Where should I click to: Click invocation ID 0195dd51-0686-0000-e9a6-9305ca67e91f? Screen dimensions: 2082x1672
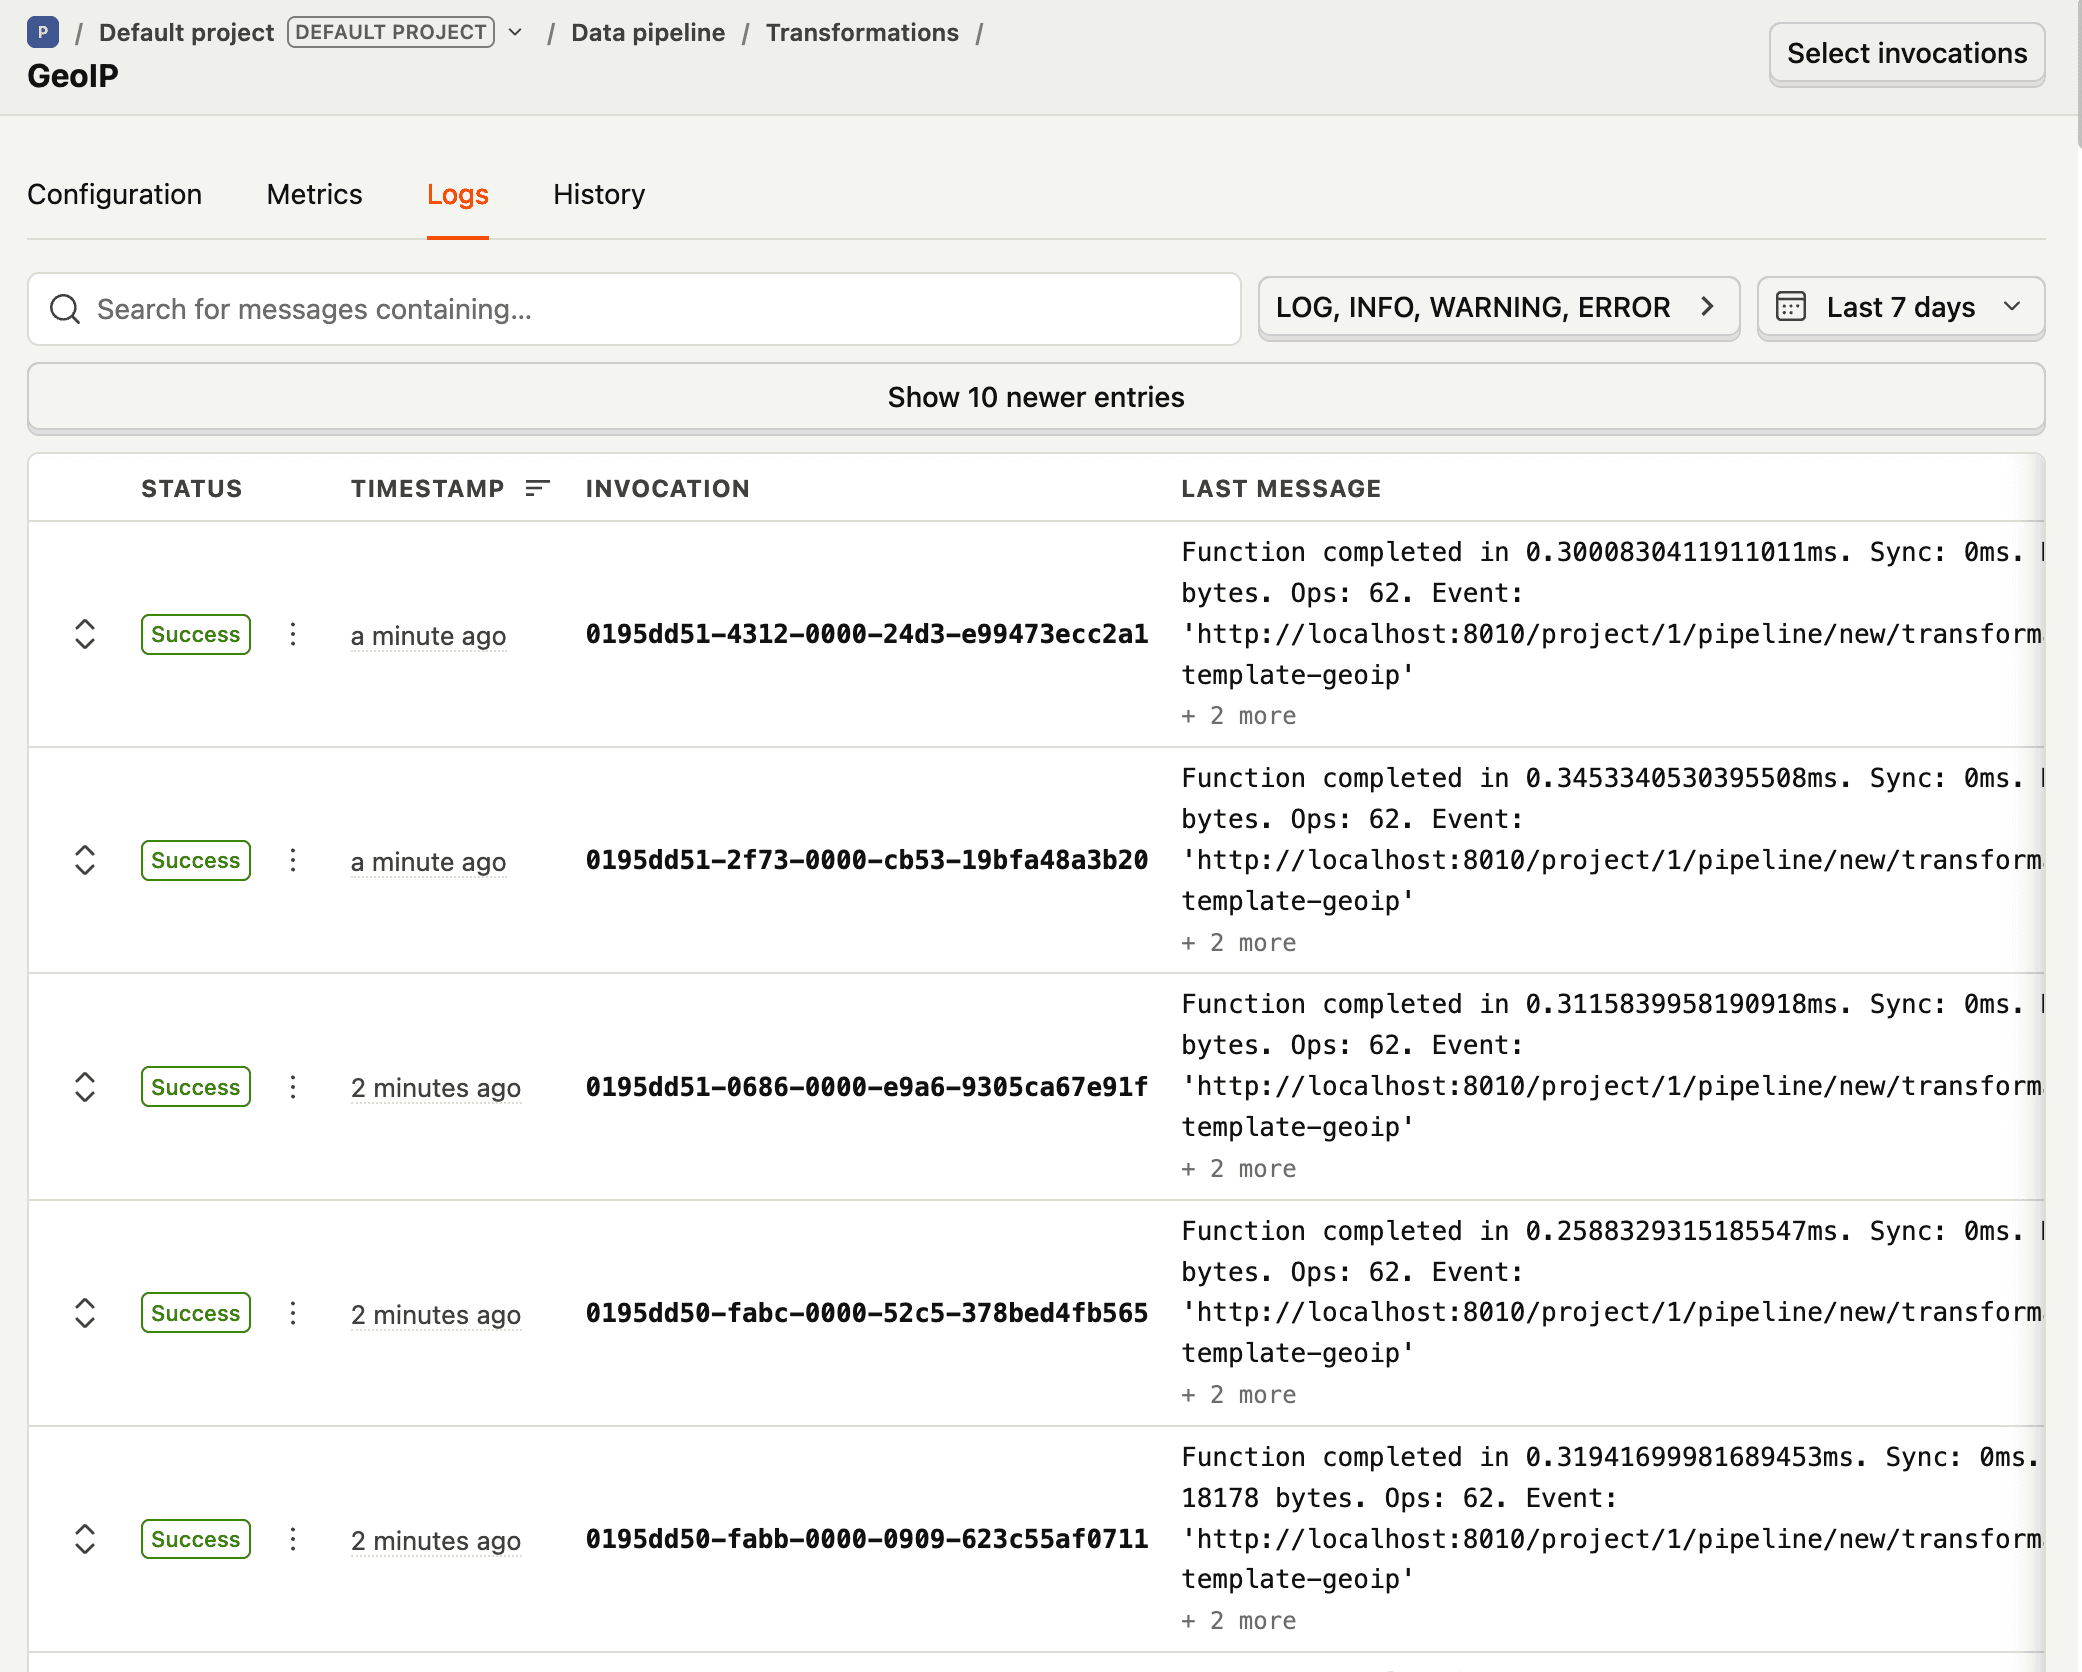867,1087
